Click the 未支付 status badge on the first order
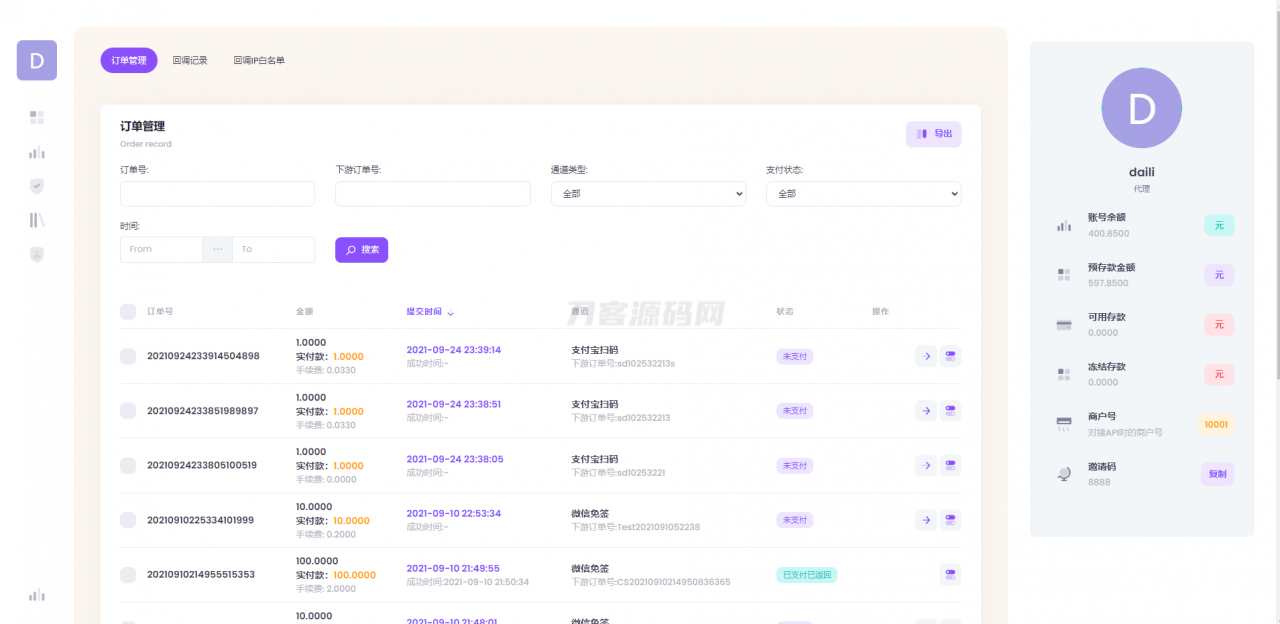Viewport: 1280px width, 624px height. click(794, 356)
